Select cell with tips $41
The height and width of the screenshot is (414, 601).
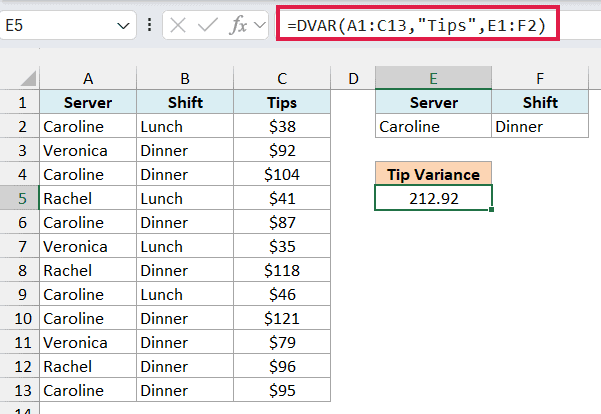pos(282,198)
